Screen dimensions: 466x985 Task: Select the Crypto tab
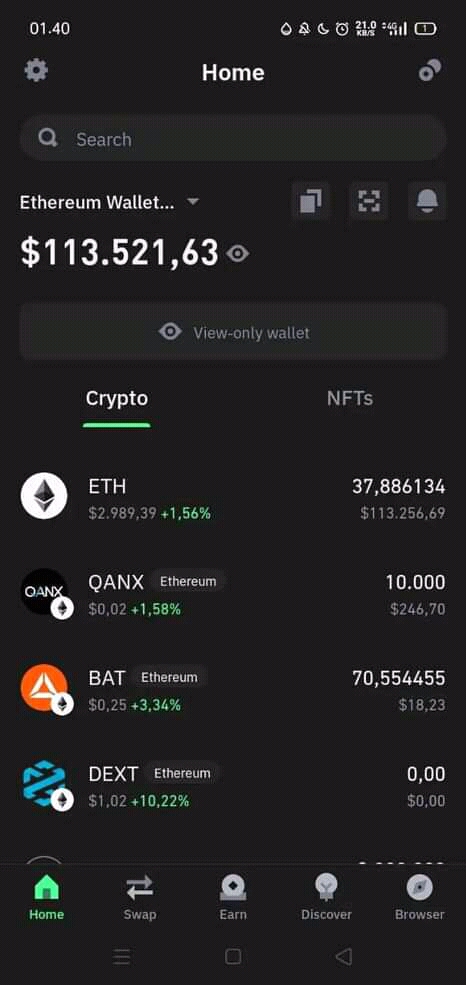(117, 398)
